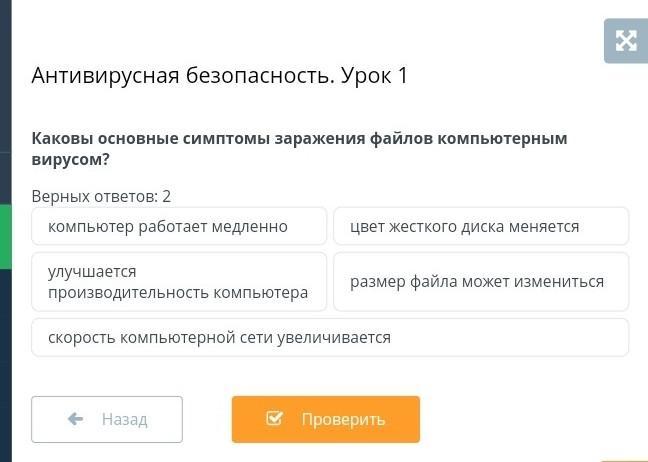The image size is (648, 462).
Task: Click the word "вирусом?" in the question
Action: point(70,159)
